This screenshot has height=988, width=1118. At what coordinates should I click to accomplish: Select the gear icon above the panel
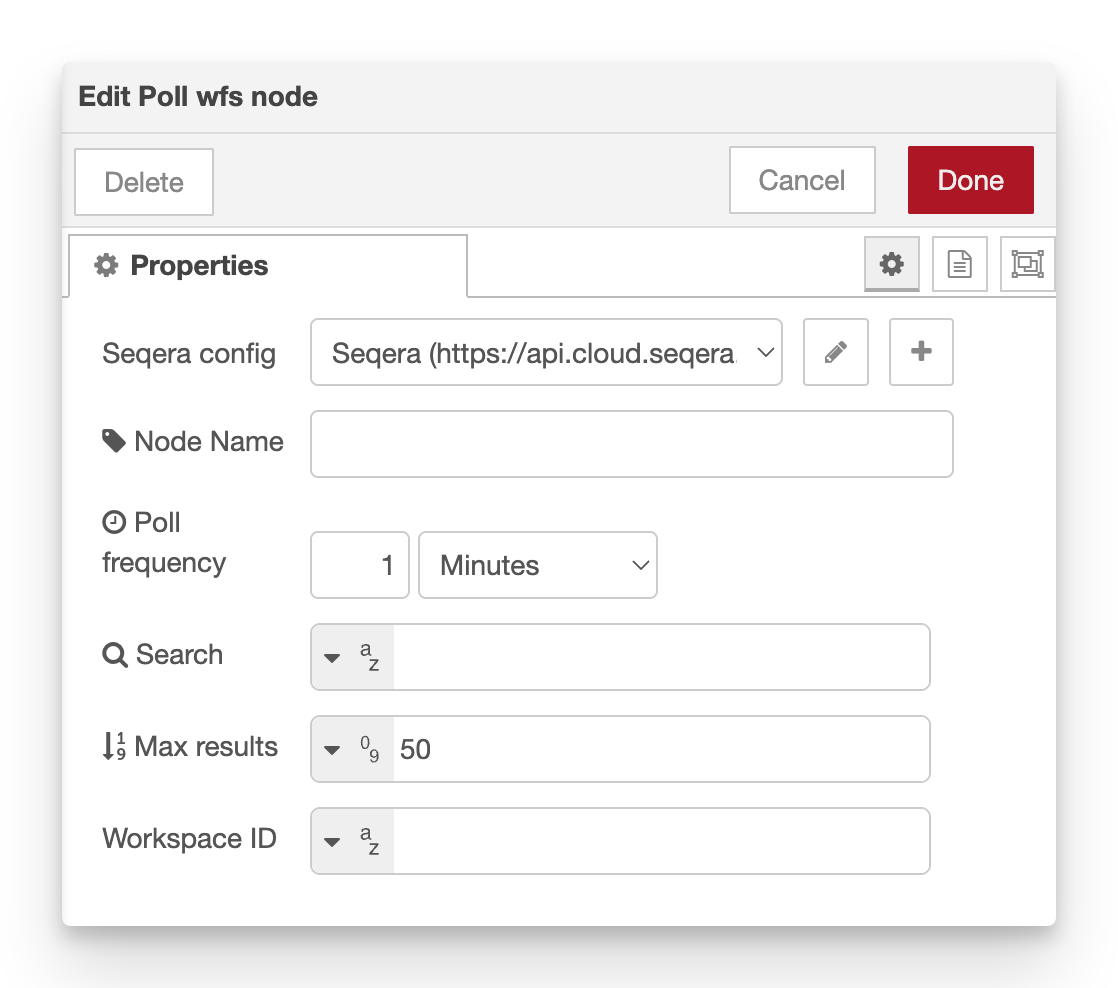[892, 264]
